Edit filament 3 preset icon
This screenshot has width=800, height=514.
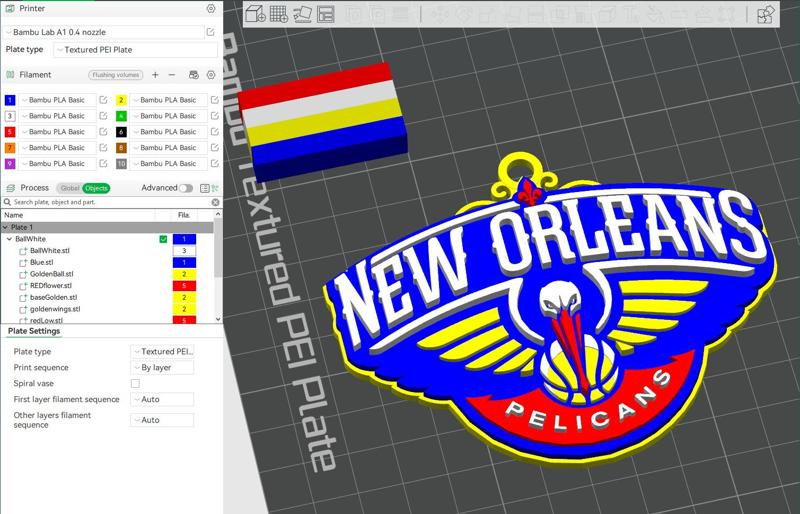click(104, 116)
